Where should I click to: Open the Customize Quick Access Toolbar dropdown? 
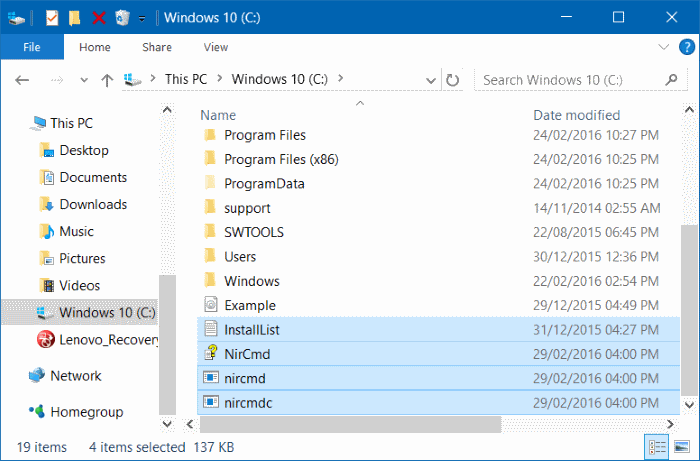coord(142,18)
